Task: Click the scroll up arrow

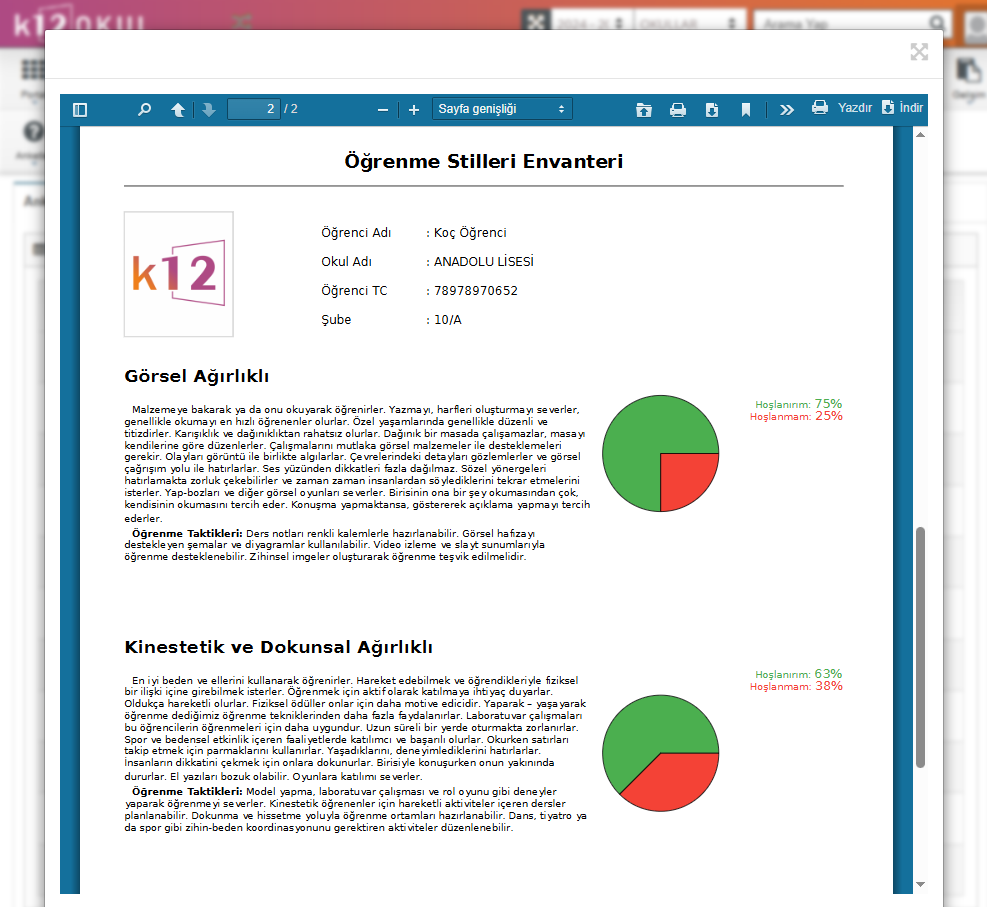Action: coord(920,135)
